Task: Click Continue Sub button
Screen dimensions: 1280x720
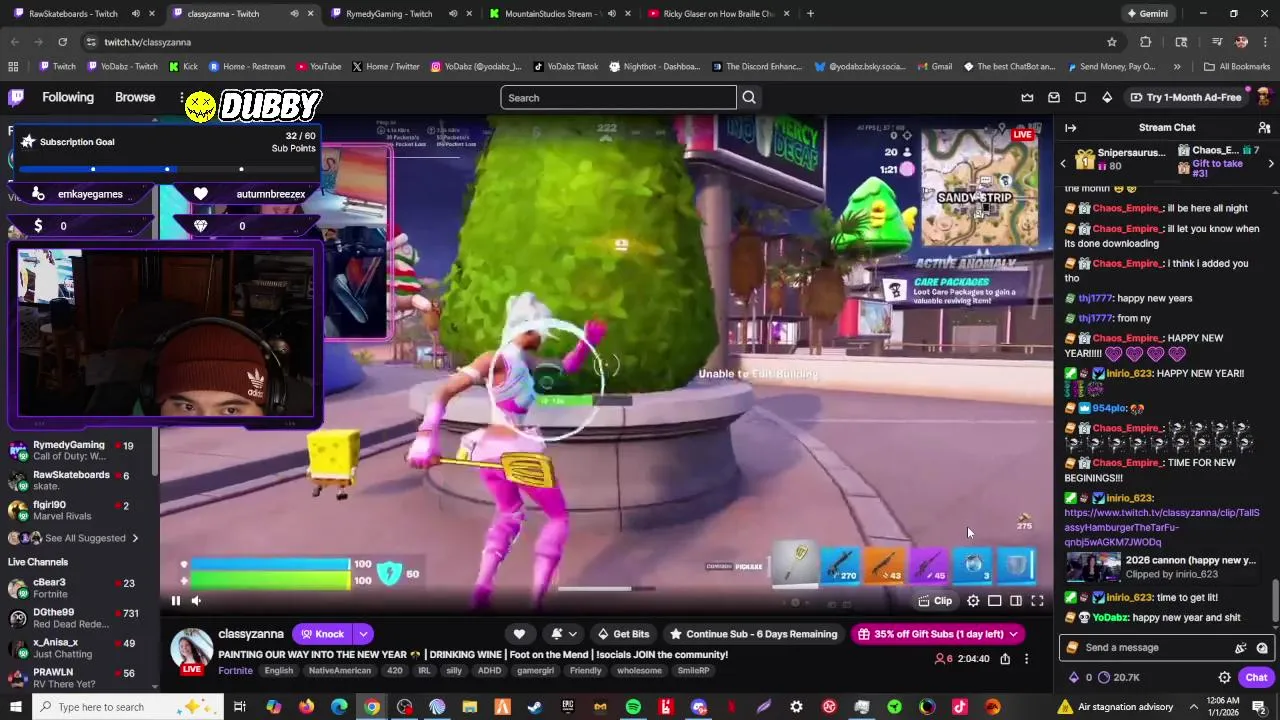Action: tap(754, 634)
